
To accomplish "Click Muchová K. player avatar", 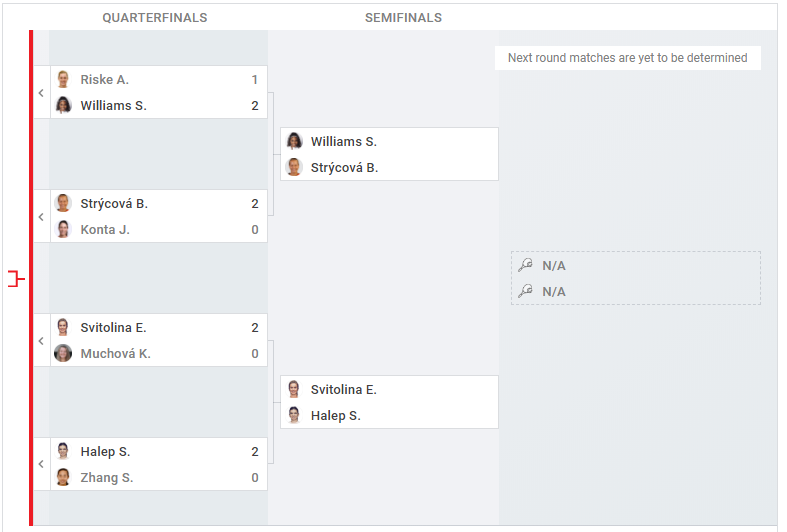I will point(63,353).
